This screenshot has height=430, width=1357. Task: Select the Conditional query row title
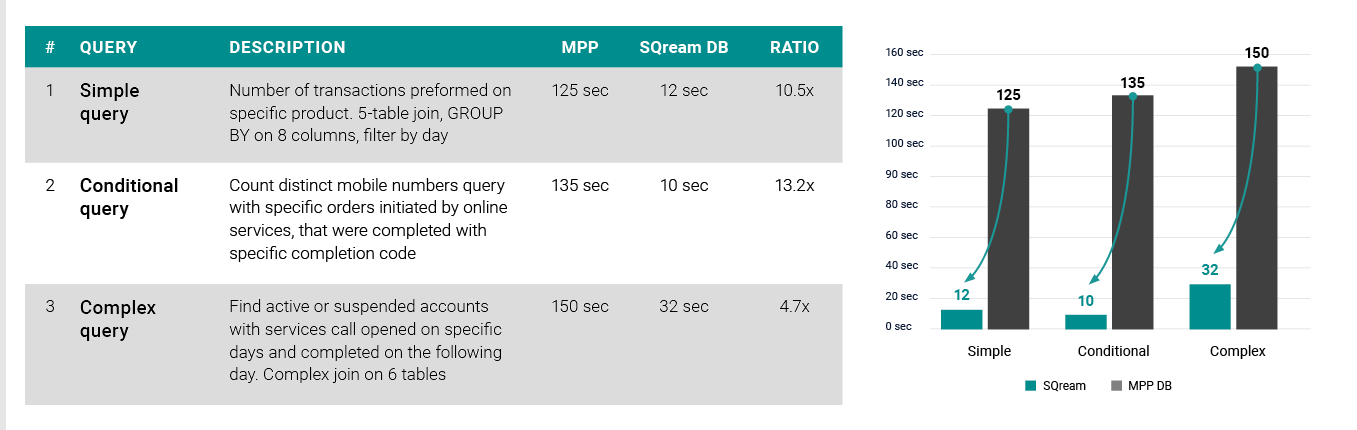pyautogui.click(x=129, y=197)
